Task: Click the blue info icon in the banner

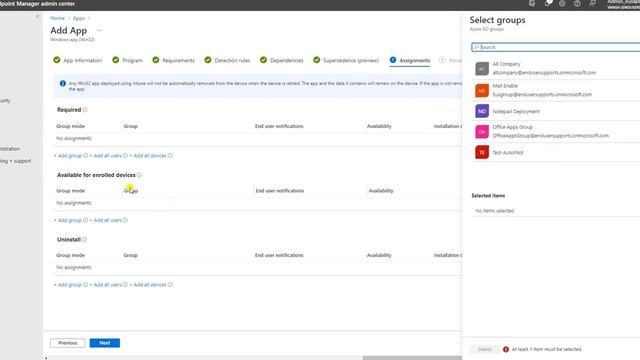Action: [63, 83]
